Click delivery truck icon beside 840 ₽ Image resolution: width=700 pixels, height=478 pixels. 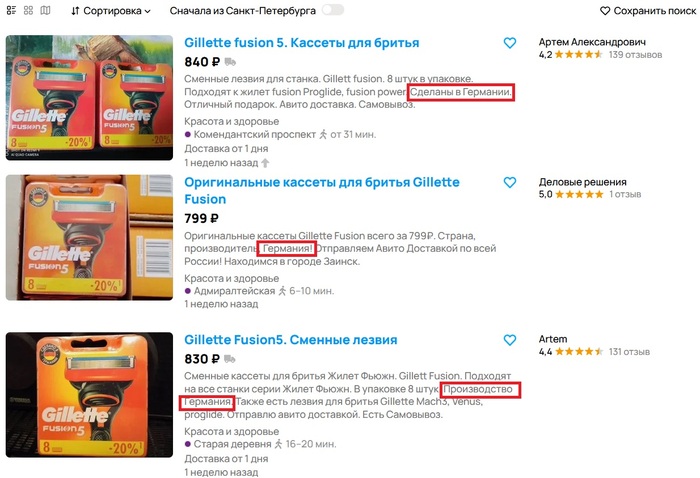coord(232,62)
